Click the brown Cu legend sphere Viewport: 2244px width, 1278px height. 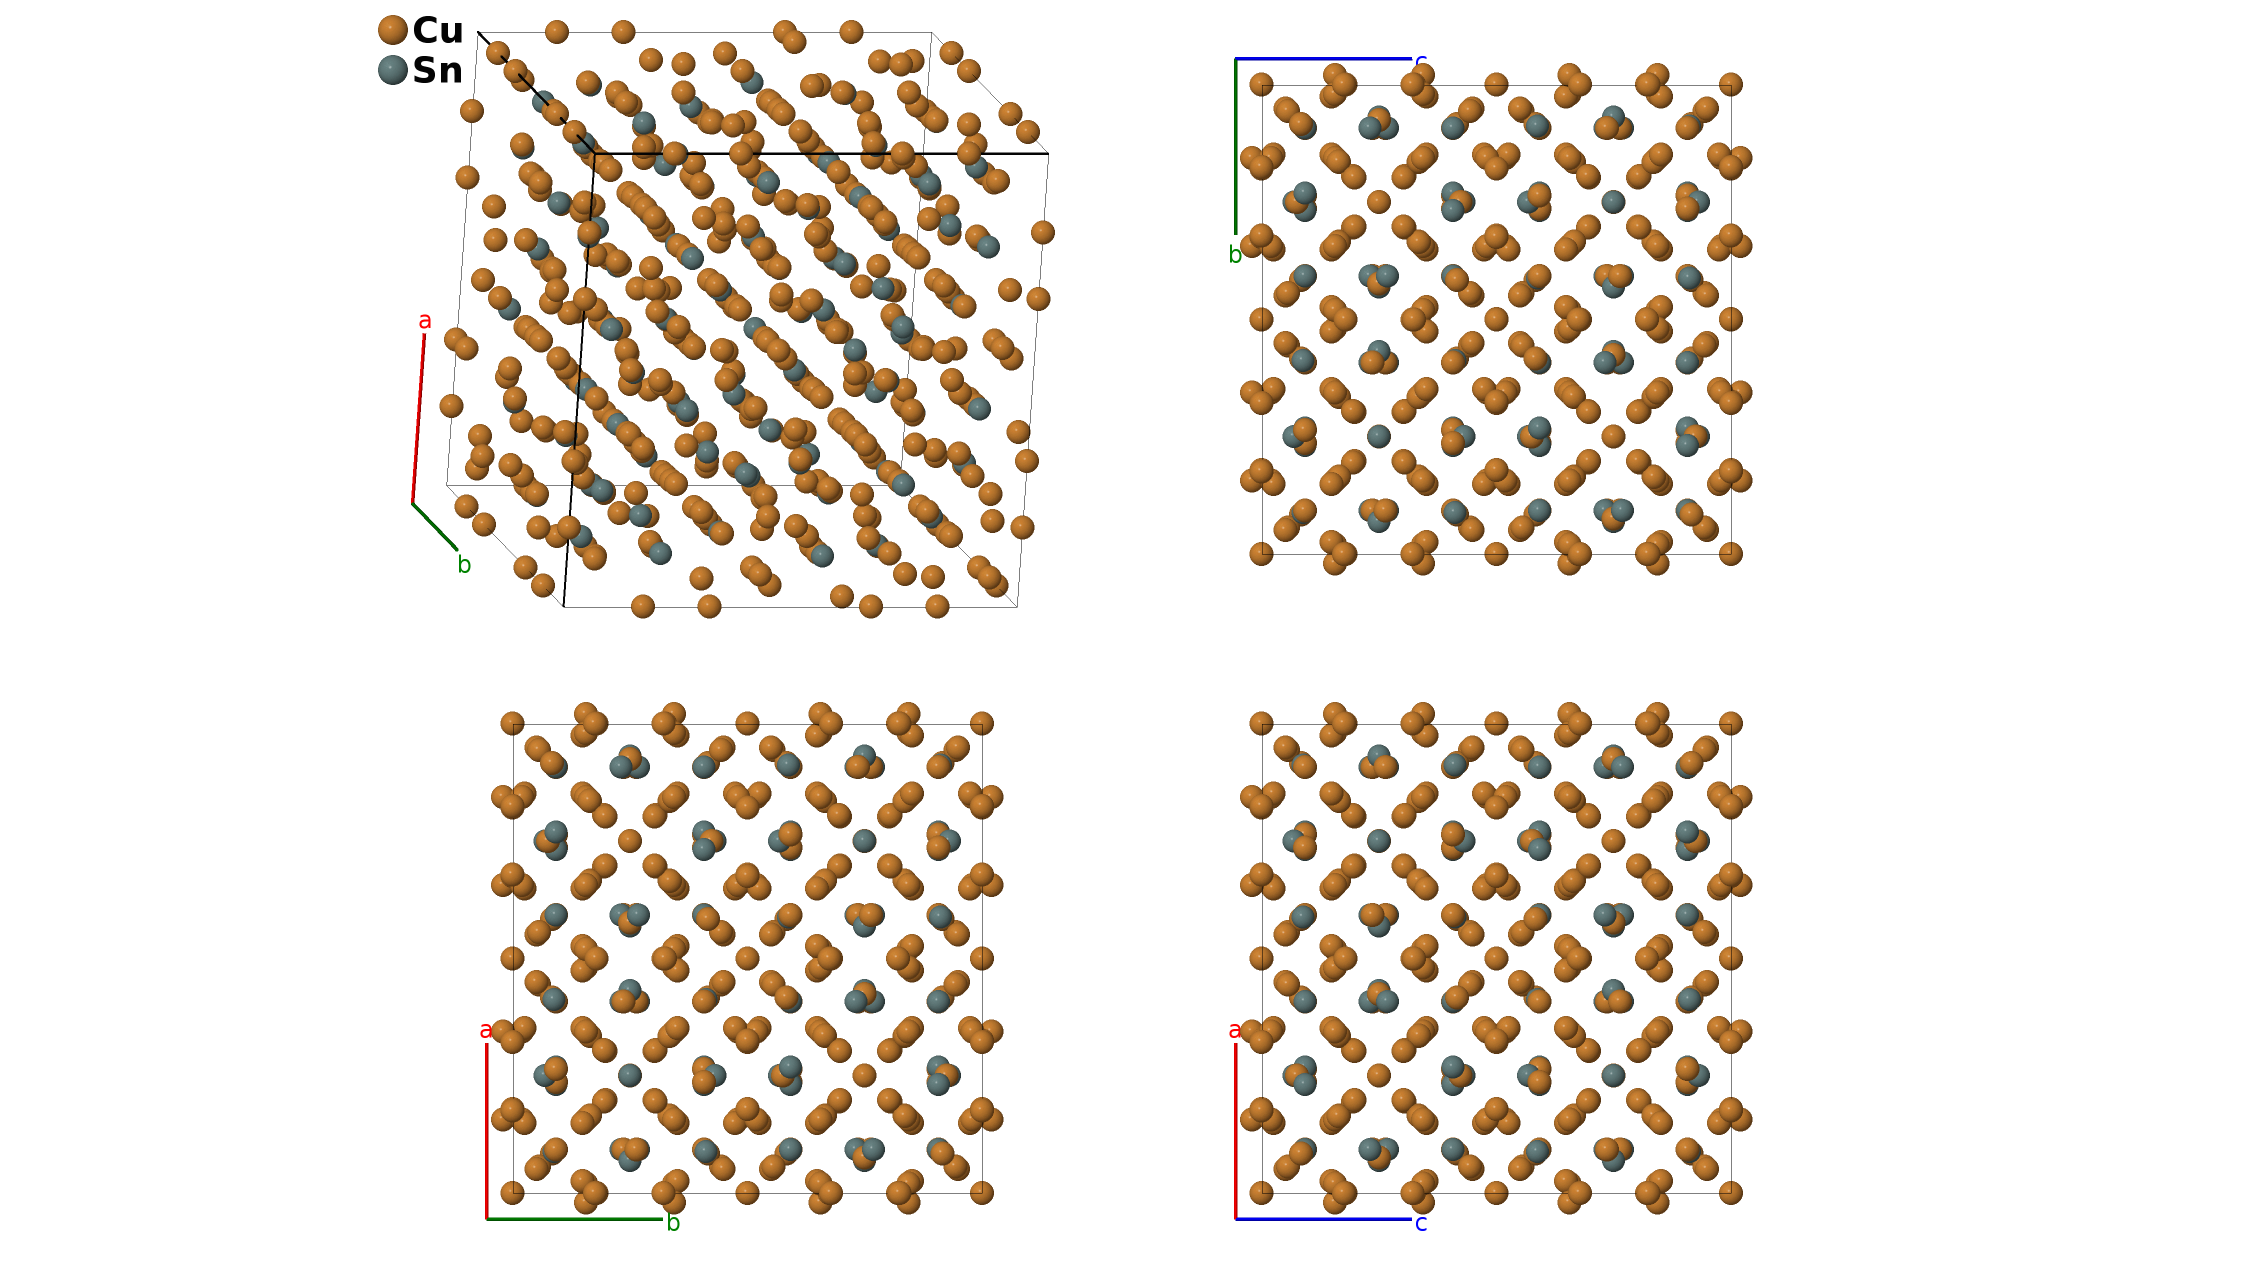click(393, 30)
